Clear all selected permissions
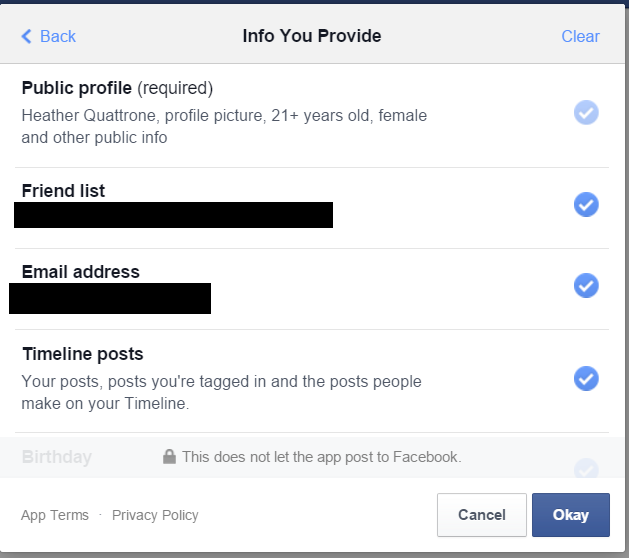 (580, 37)
